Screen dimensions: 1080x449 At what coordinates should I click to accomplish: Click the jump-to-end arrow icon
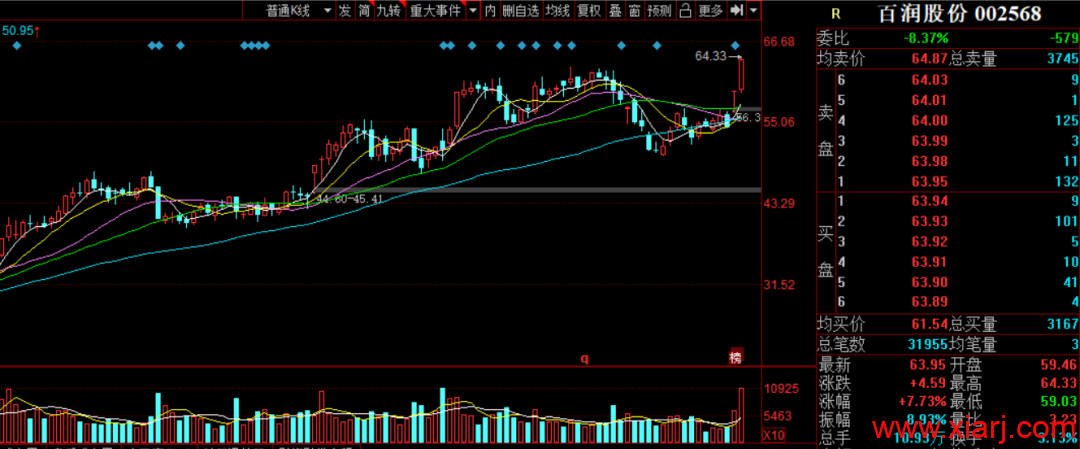tap(737, 10)
